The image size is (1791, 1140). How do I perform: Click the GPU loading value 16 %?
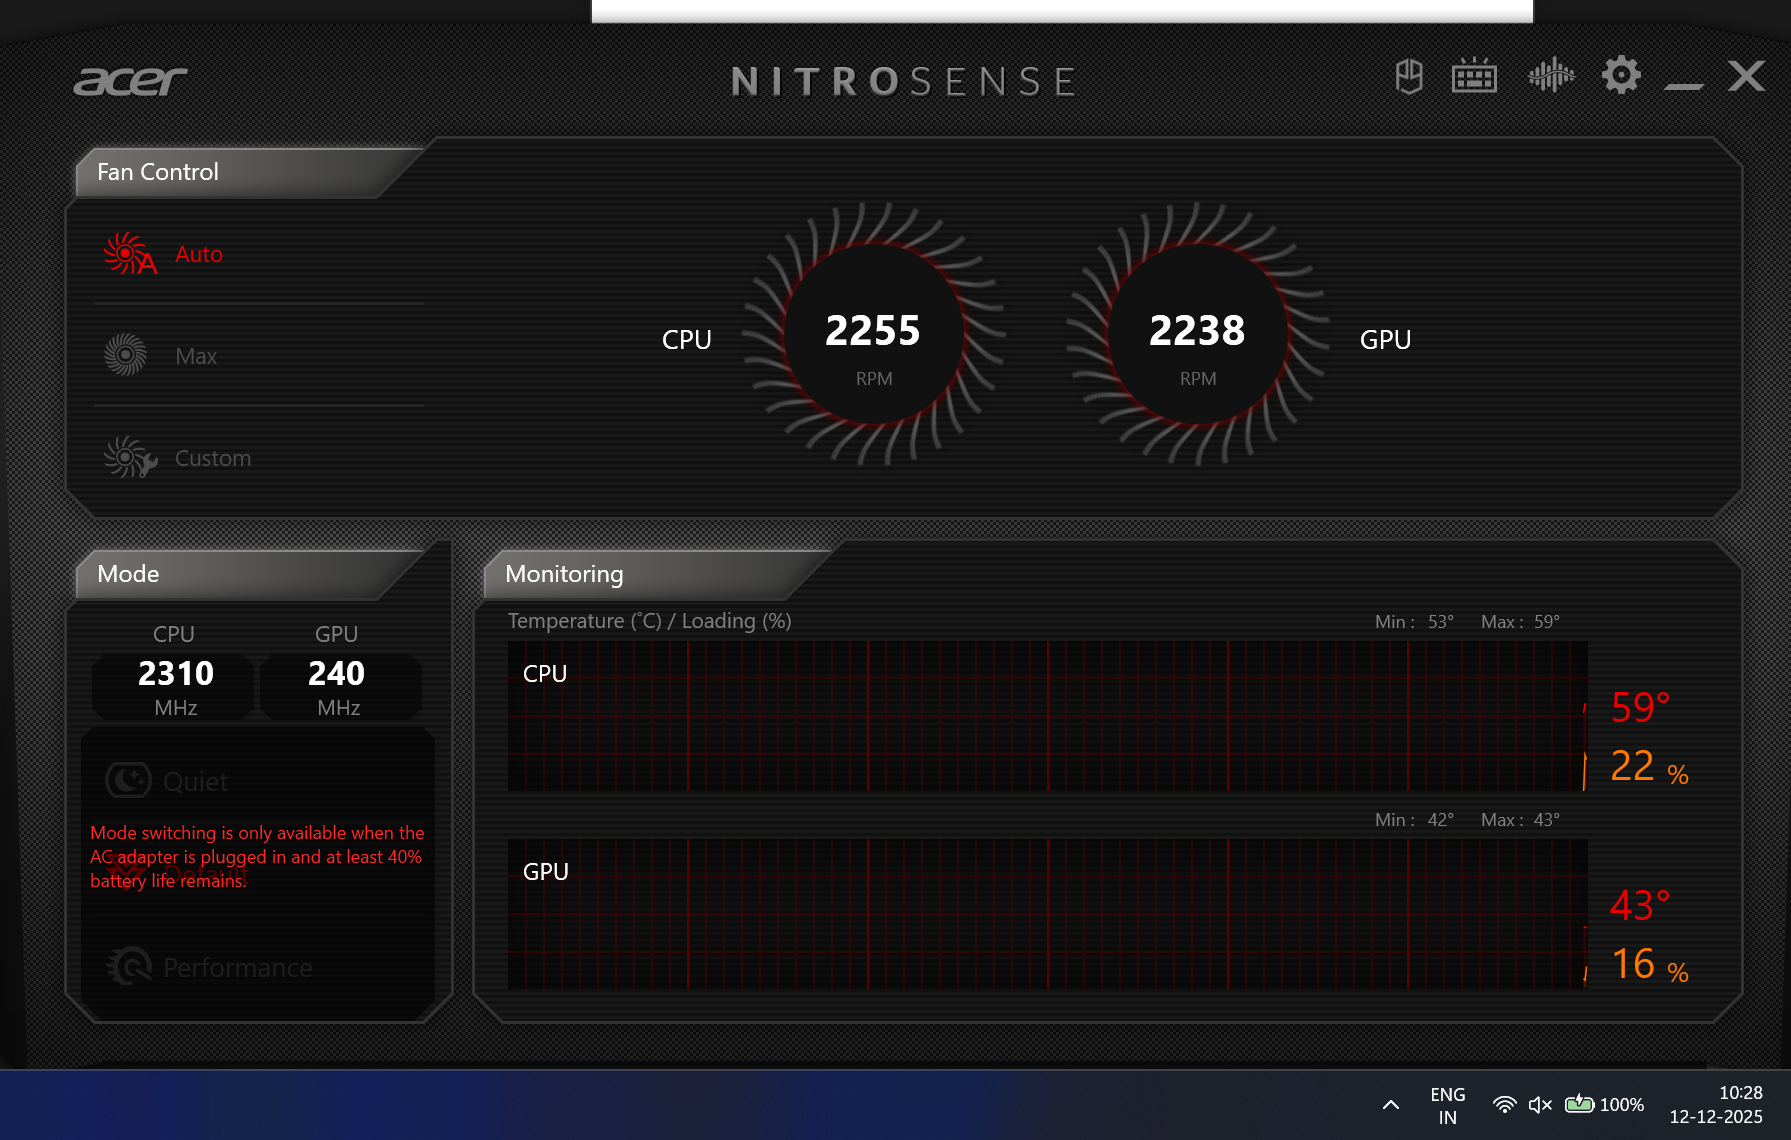click(1649, 965)
